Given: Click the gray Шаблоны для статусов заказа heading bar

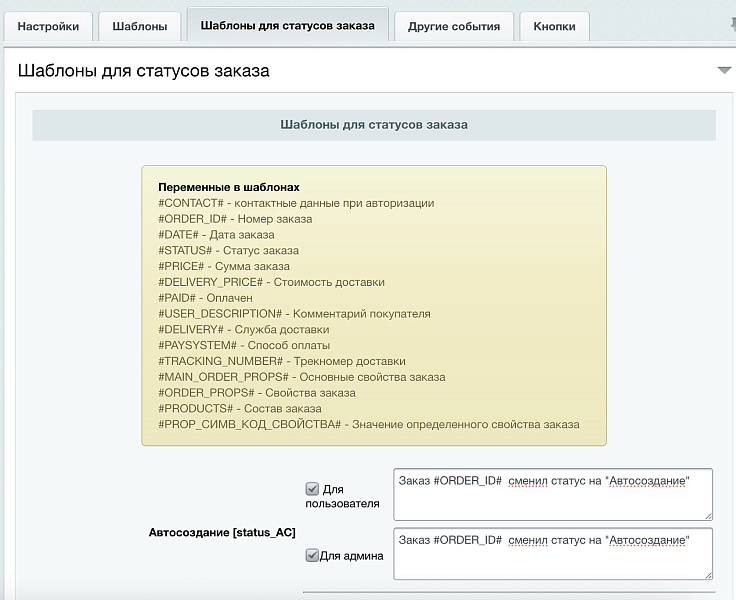Looking at the screenshot, I should (x=374, y=125).
